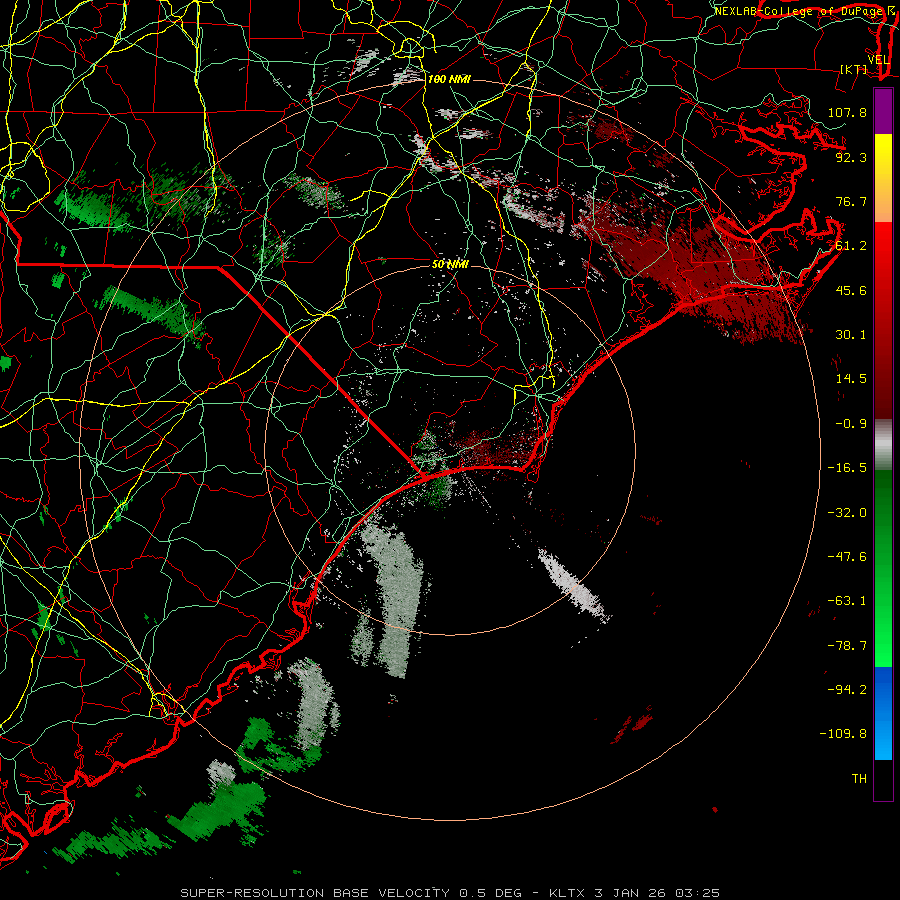Click the 45.6 velocity scale value

pos(851,290)
